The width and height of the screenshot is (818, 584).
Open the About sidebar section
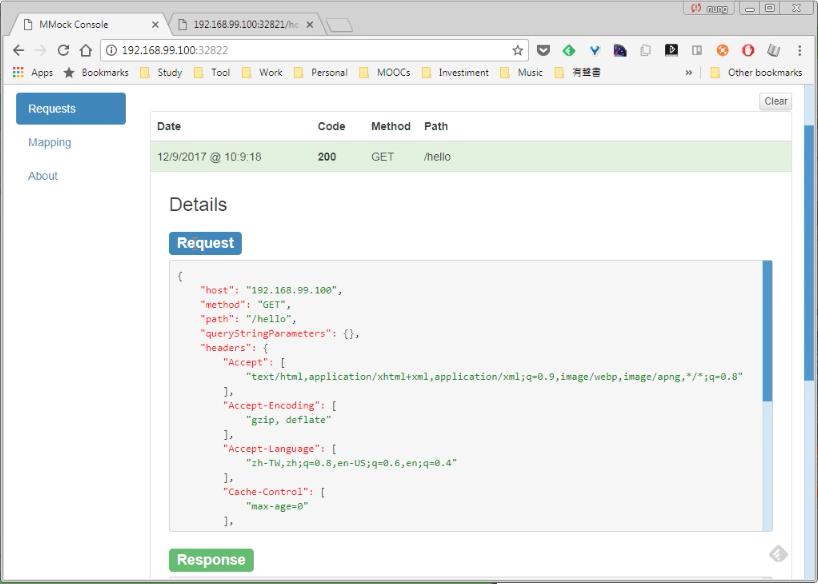coord(43,176)
